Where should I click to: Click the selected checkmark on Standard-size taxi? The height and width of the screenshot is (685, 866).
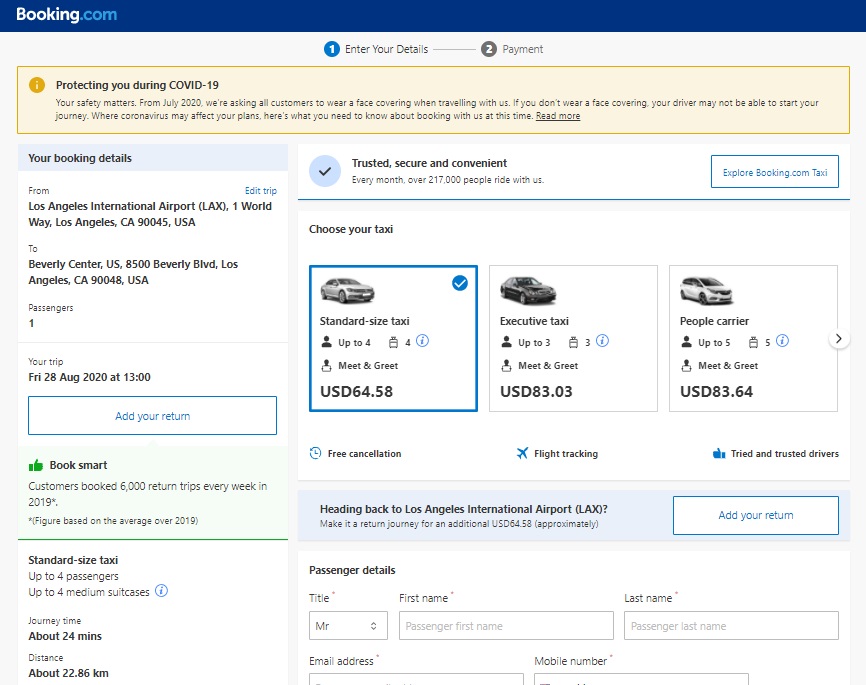(460, 283)
